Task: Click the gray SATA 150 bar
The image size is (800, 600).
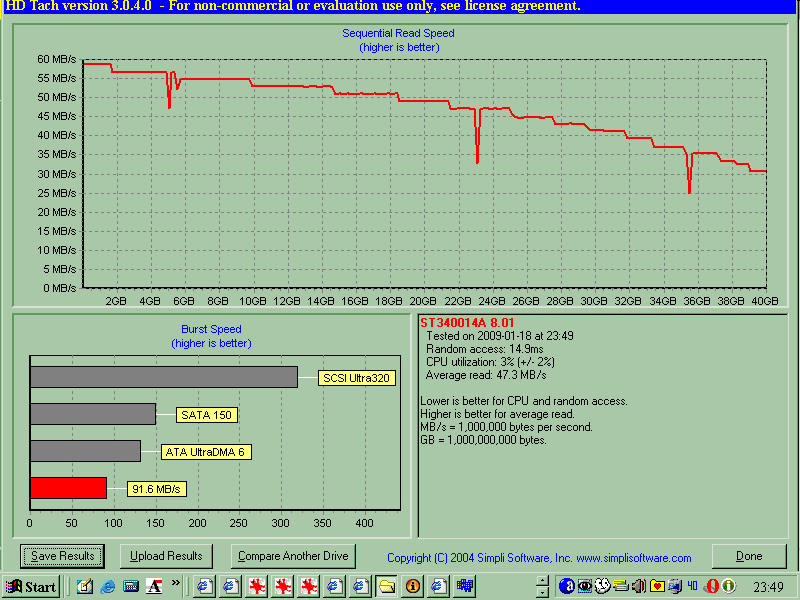Action: click(93, 414)
